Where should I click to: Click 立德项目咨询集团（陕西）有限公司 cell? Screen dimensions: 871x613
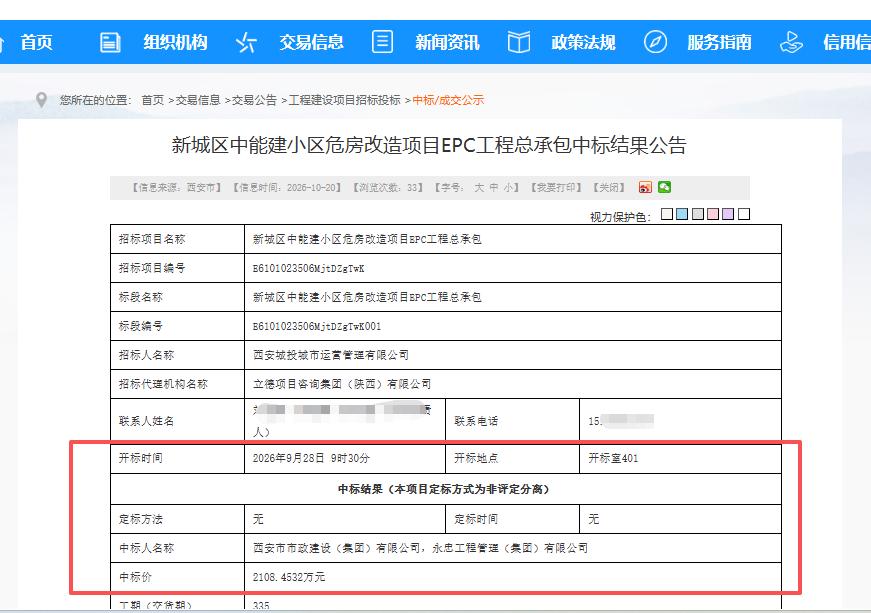coord(513,384)
